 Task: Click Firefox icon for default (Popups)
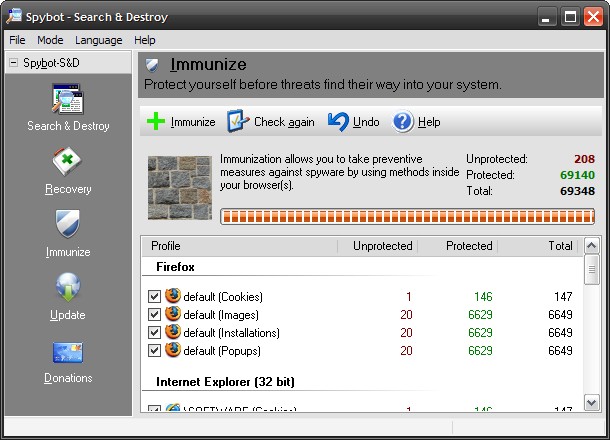173,350
